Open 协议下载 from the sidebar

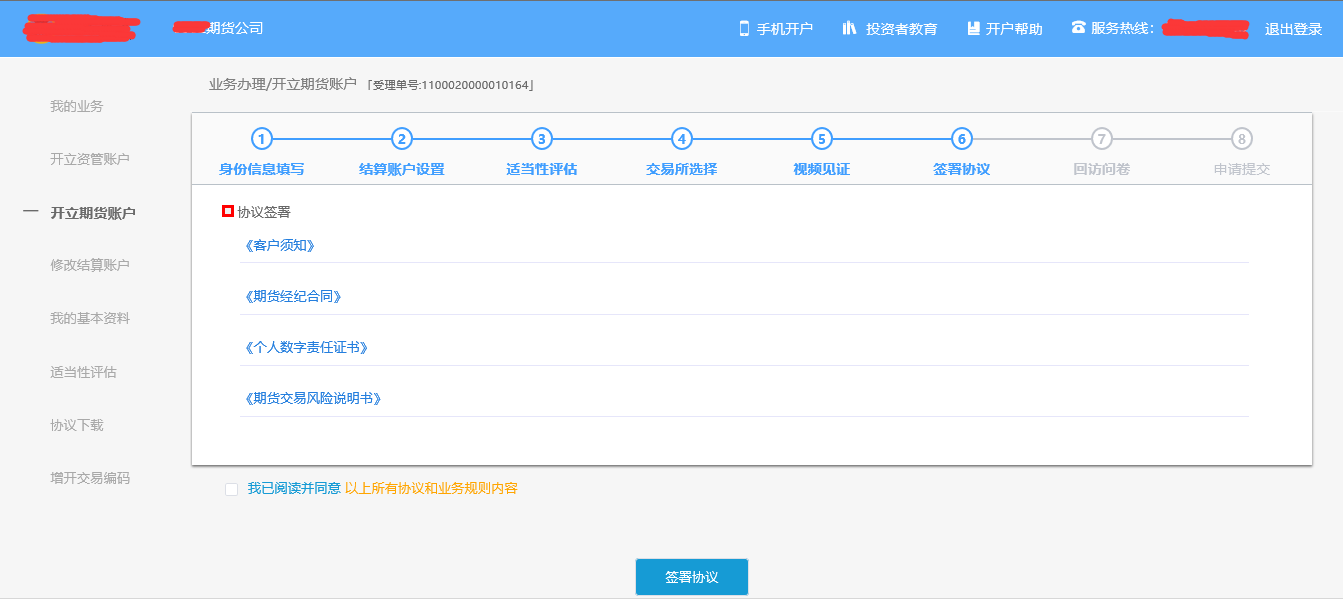click(x=77, y=425)
